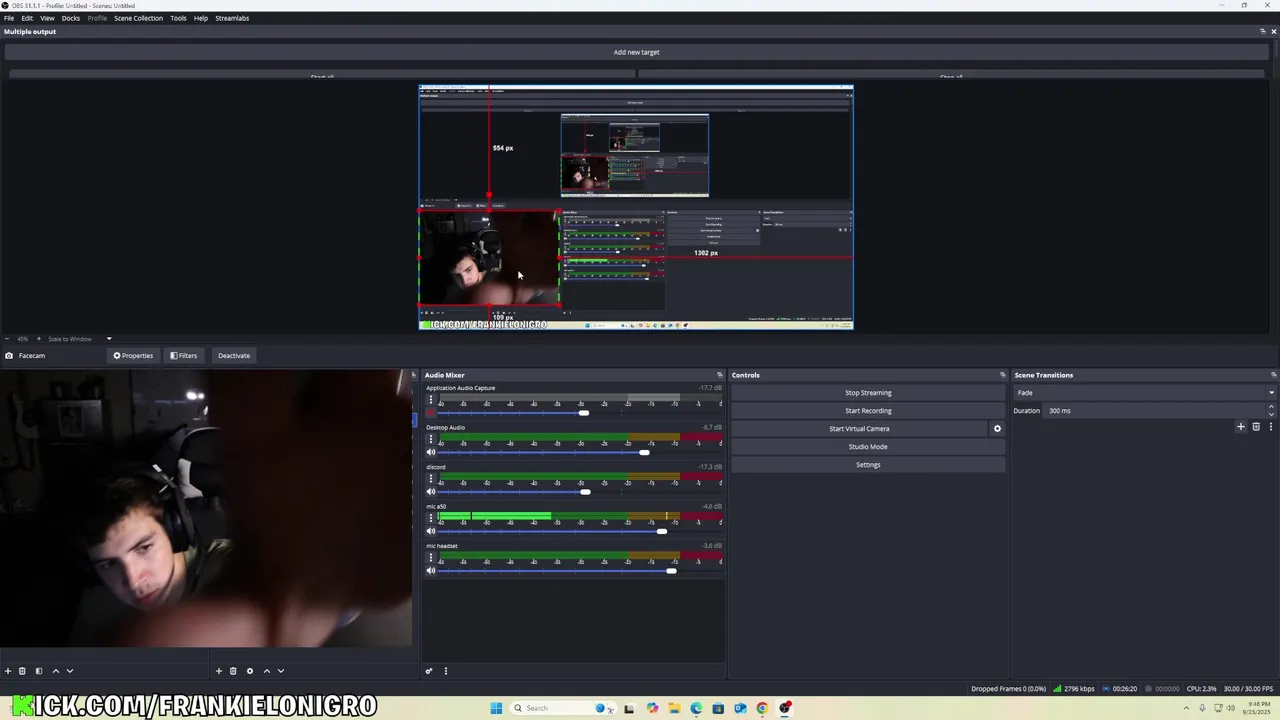The image size is (1280, 720).
Task: Mute discord audio channel
Action: click(431, 491)
